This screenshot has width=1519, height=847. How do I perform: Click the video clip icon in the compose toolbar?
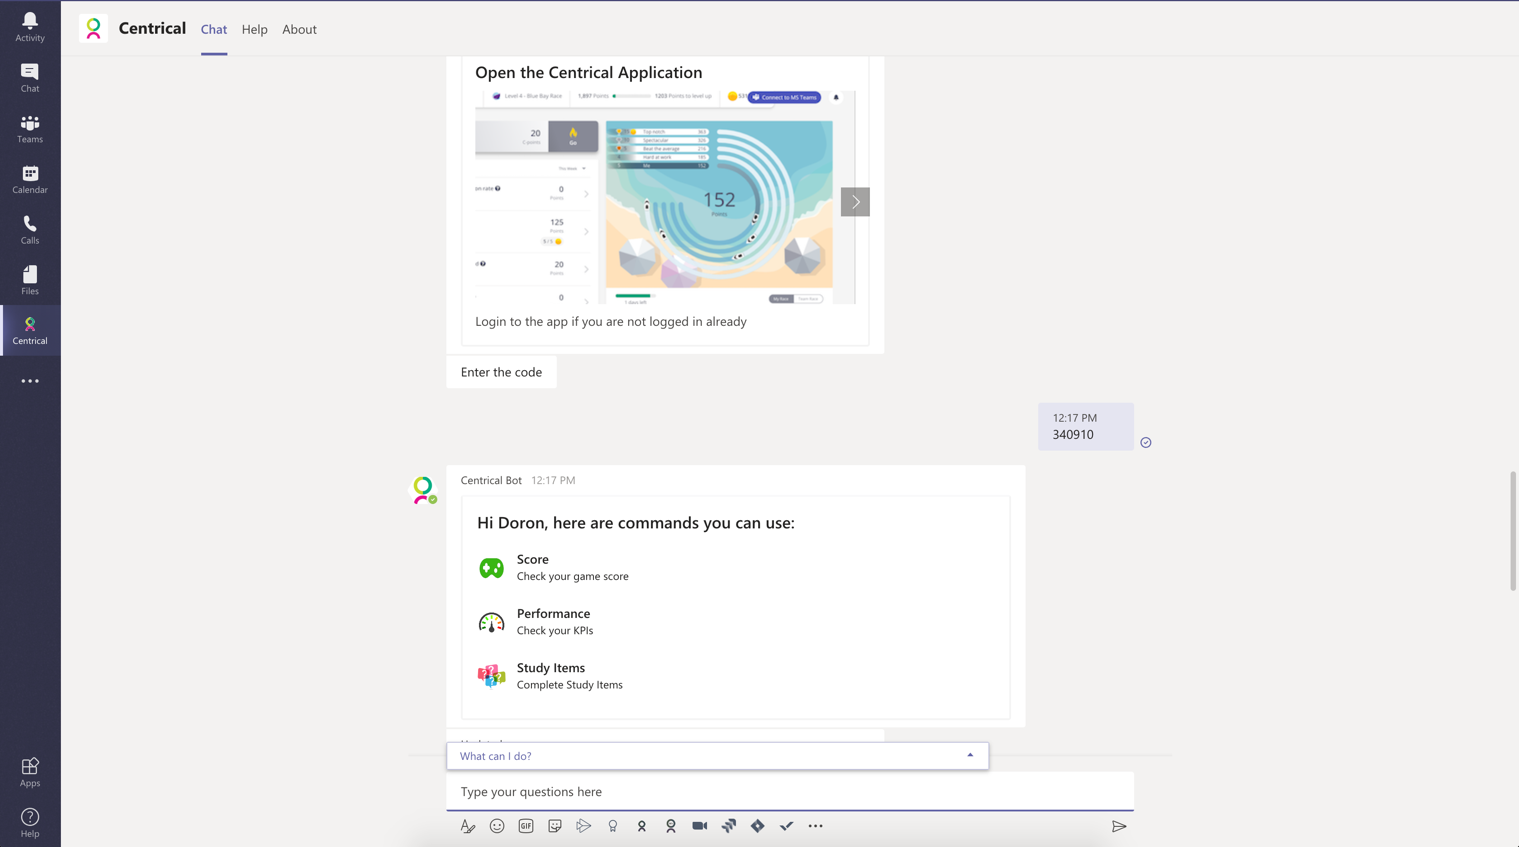point(699,826)
